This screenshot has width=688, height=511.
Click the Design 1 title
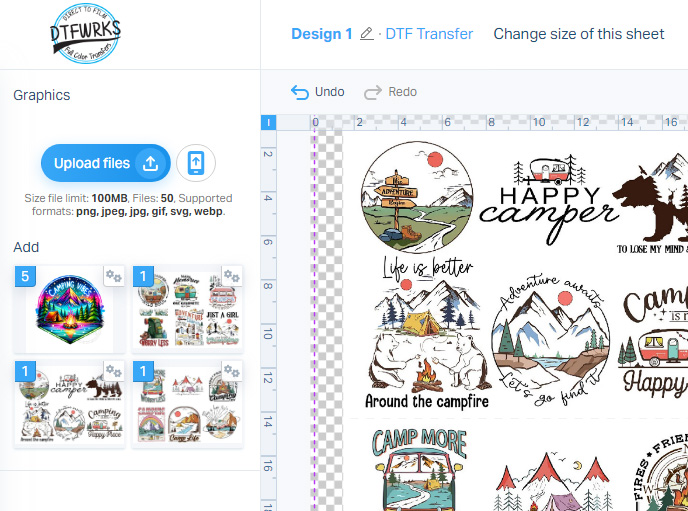point(322,34)
